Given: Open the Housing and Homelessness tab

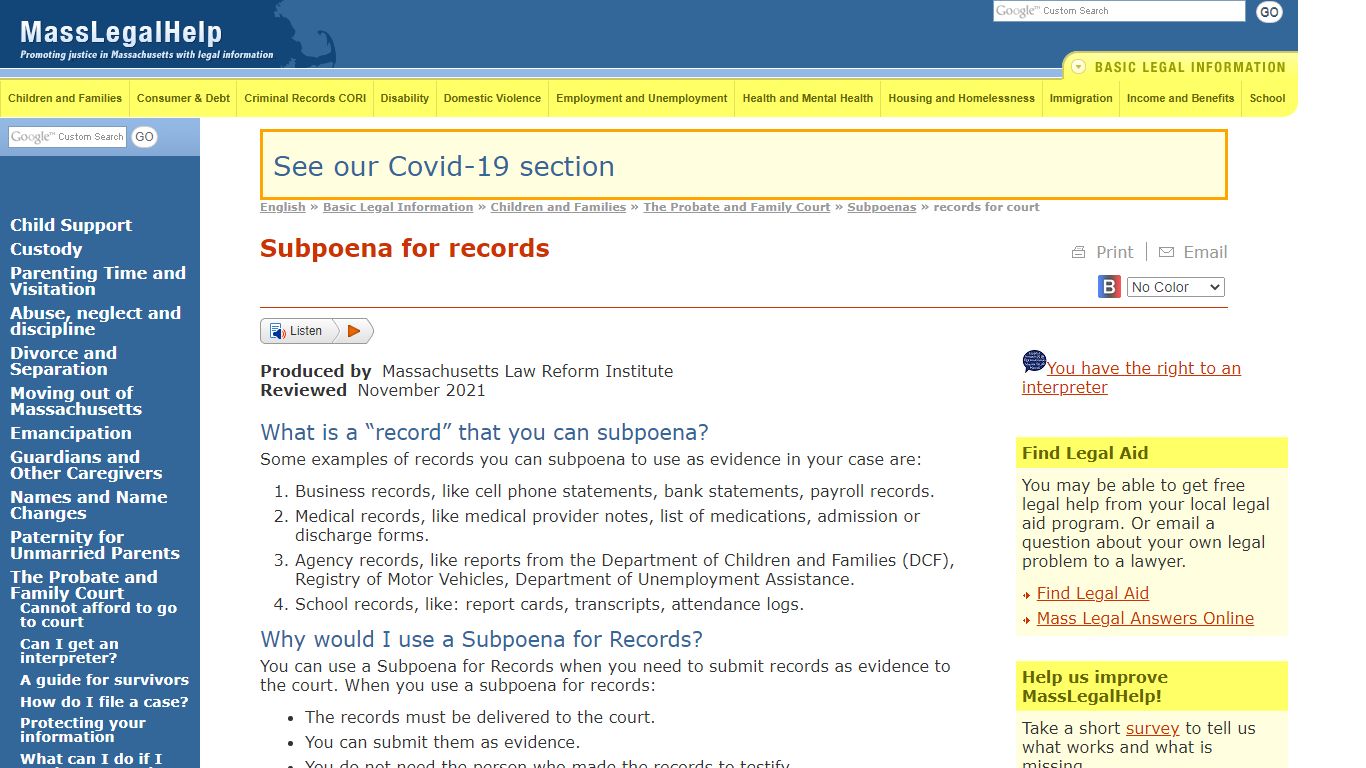Looking at the screenshot, I should [x=962, y=98].
